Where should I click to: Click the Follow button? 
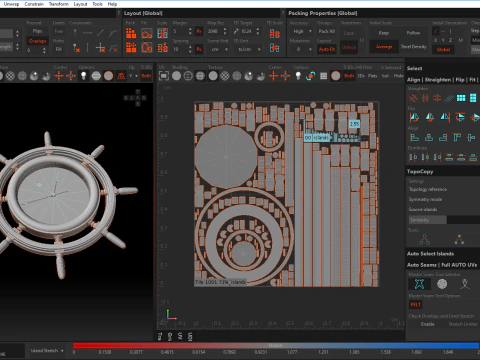[413, 33]
